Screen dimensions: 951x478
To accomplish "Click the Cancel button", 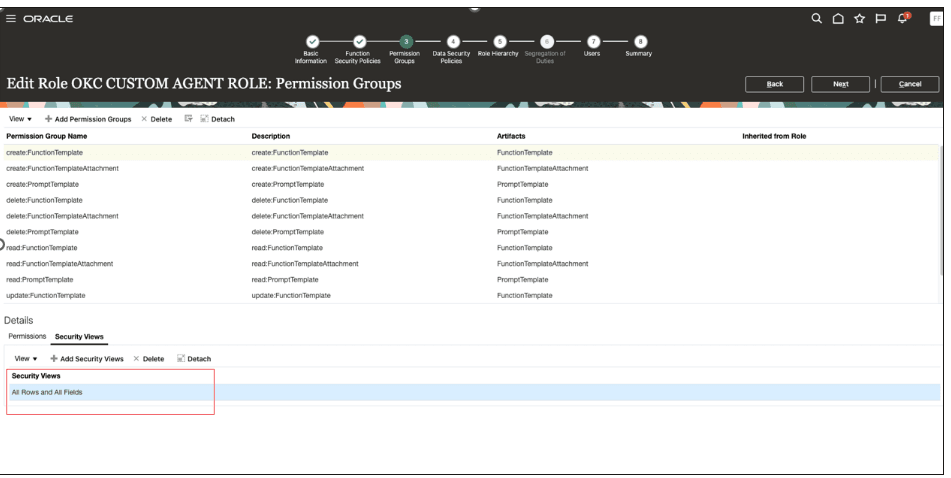I will point(910,84).
